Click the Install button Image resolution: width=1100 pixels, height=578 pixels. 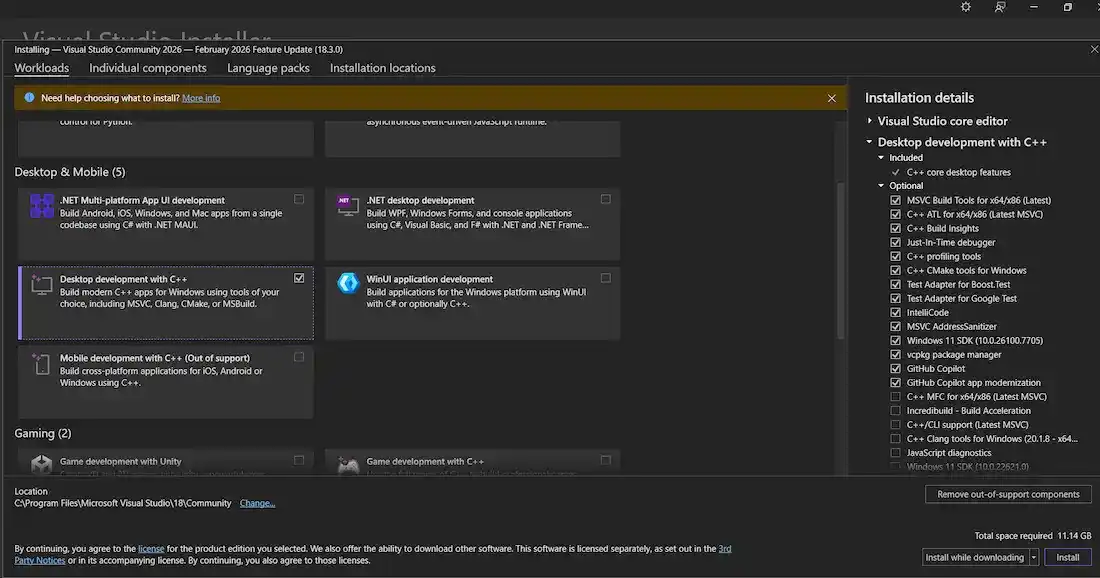pyautogui.click(x=1068, y=557)
